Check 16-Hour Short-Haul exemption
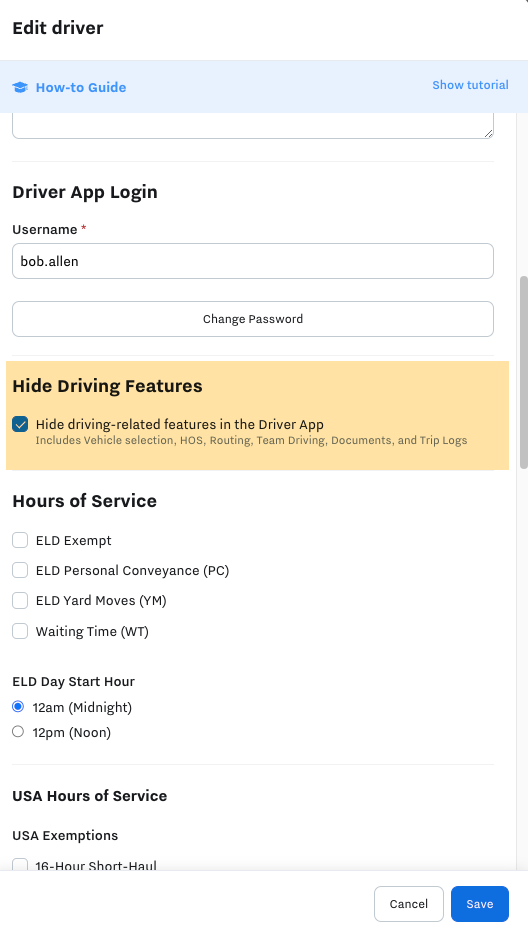This screenshot has width=528, height=927. 20,865
